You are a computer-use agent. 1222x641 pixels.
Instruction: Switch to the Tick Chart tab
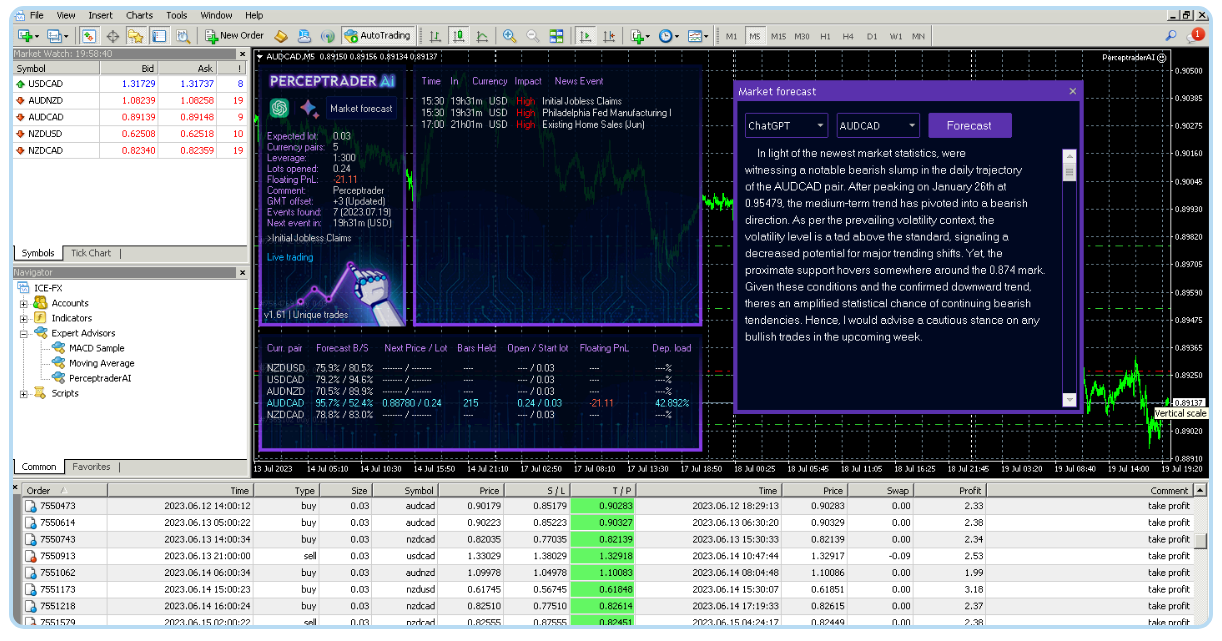(91, 253)
